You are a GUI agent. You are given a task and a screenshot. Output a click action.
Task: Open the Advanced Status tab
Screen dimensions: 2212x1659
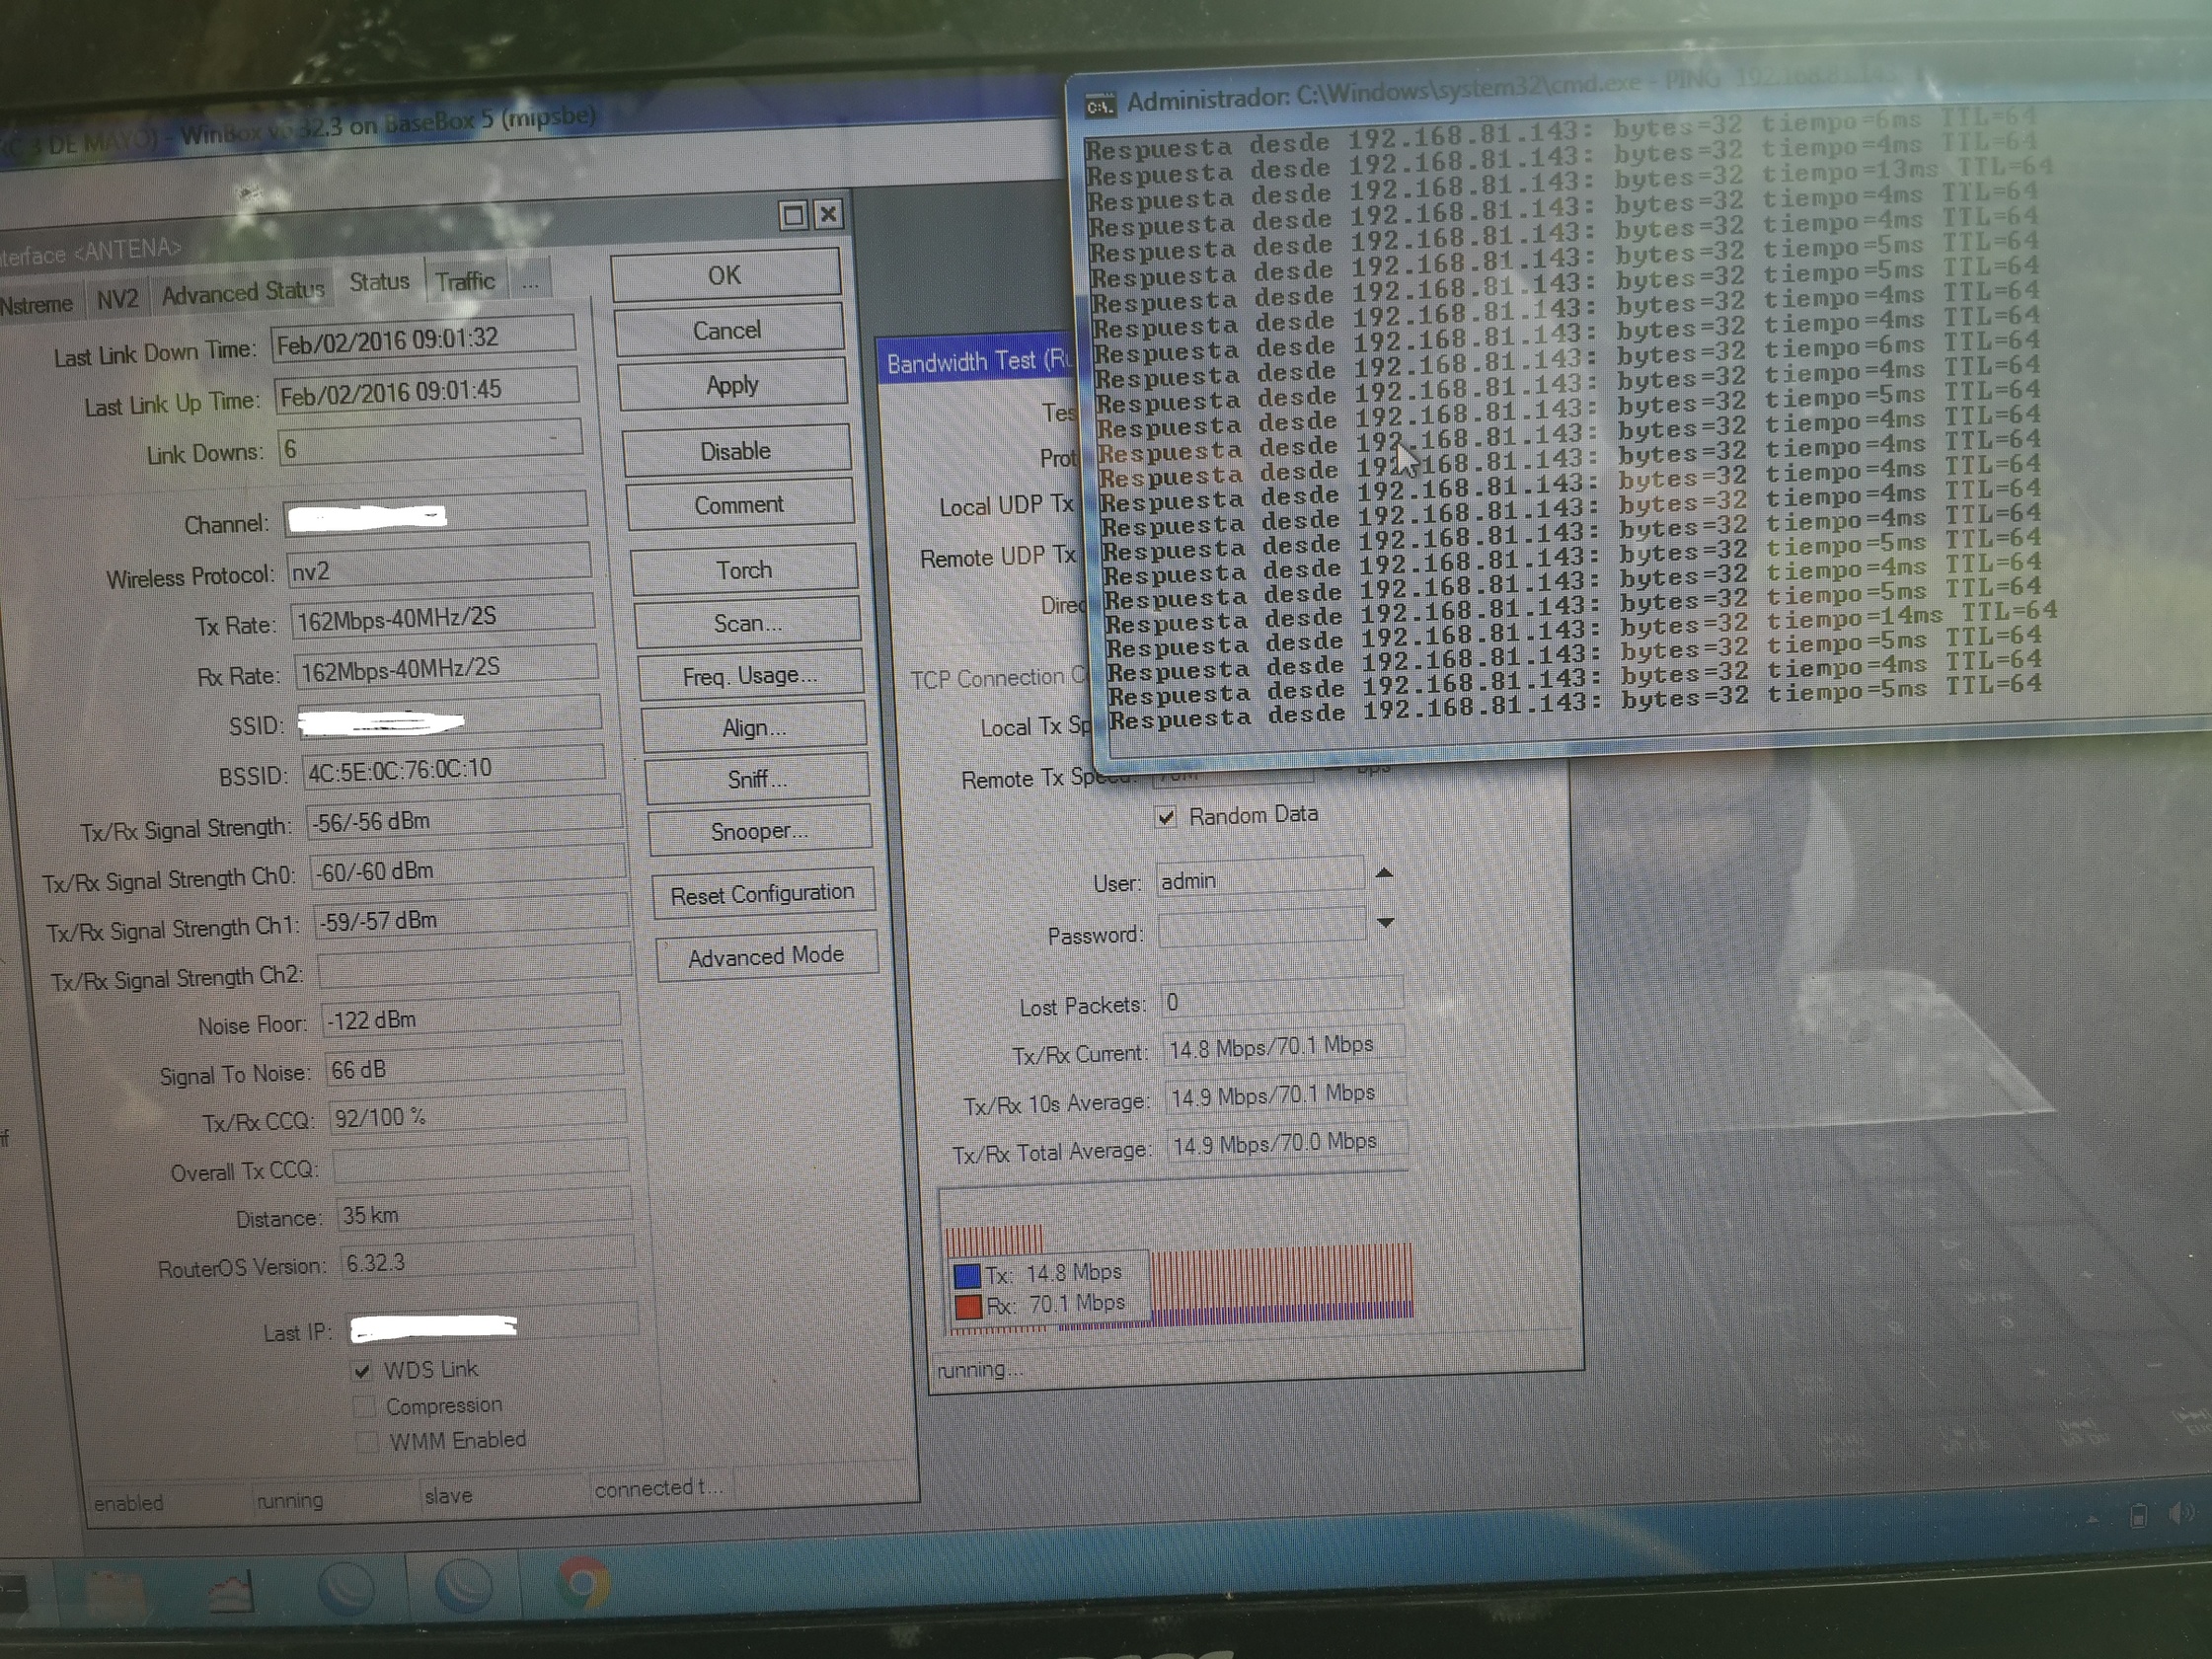pos(243,293)
